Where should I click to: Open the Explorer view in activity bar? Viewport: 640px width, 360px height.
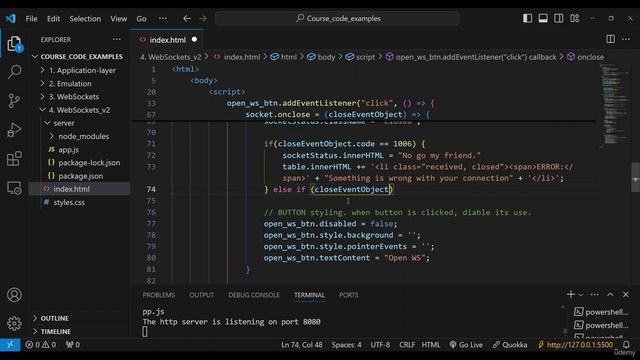14,44
